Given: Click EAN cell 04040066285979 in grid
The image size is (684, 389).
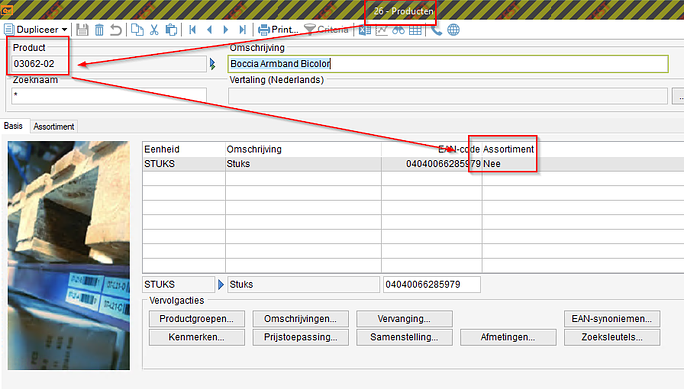Looking at the screenshot, I should pos(431,164).
